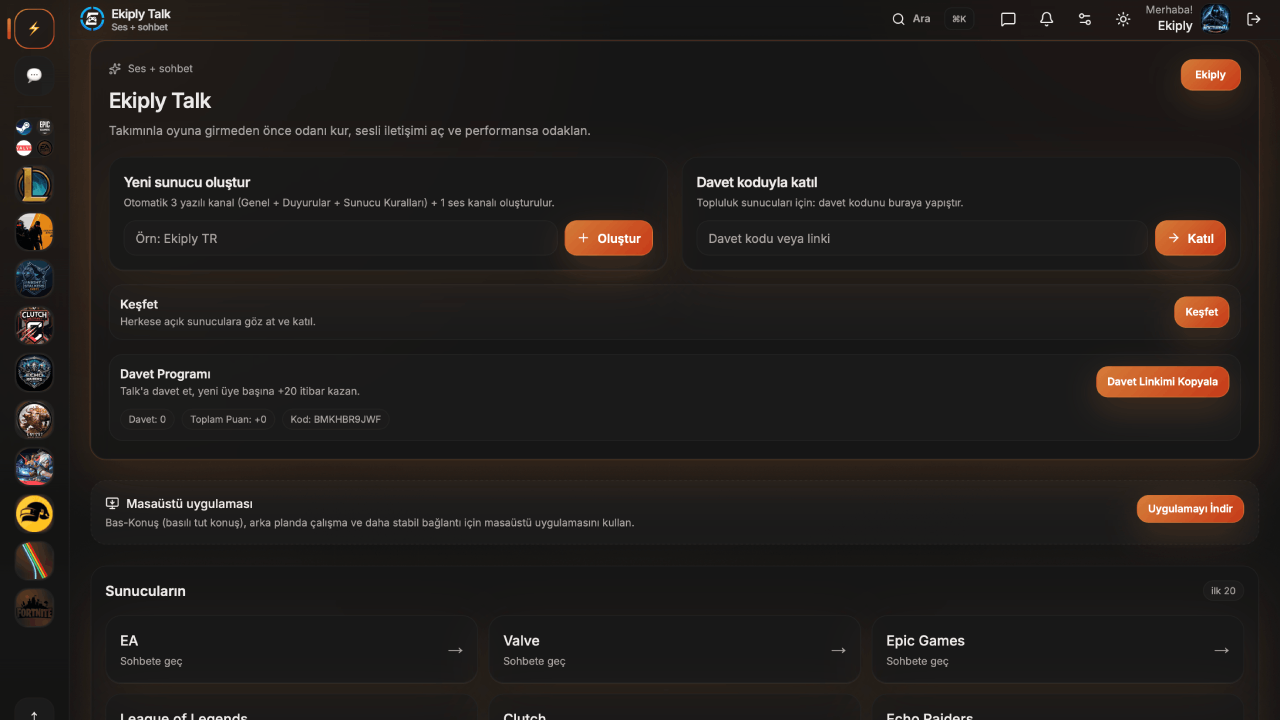Click the orange Keşfet button
This screenshot has height=720, width=1280.
tap(1201, 312)
